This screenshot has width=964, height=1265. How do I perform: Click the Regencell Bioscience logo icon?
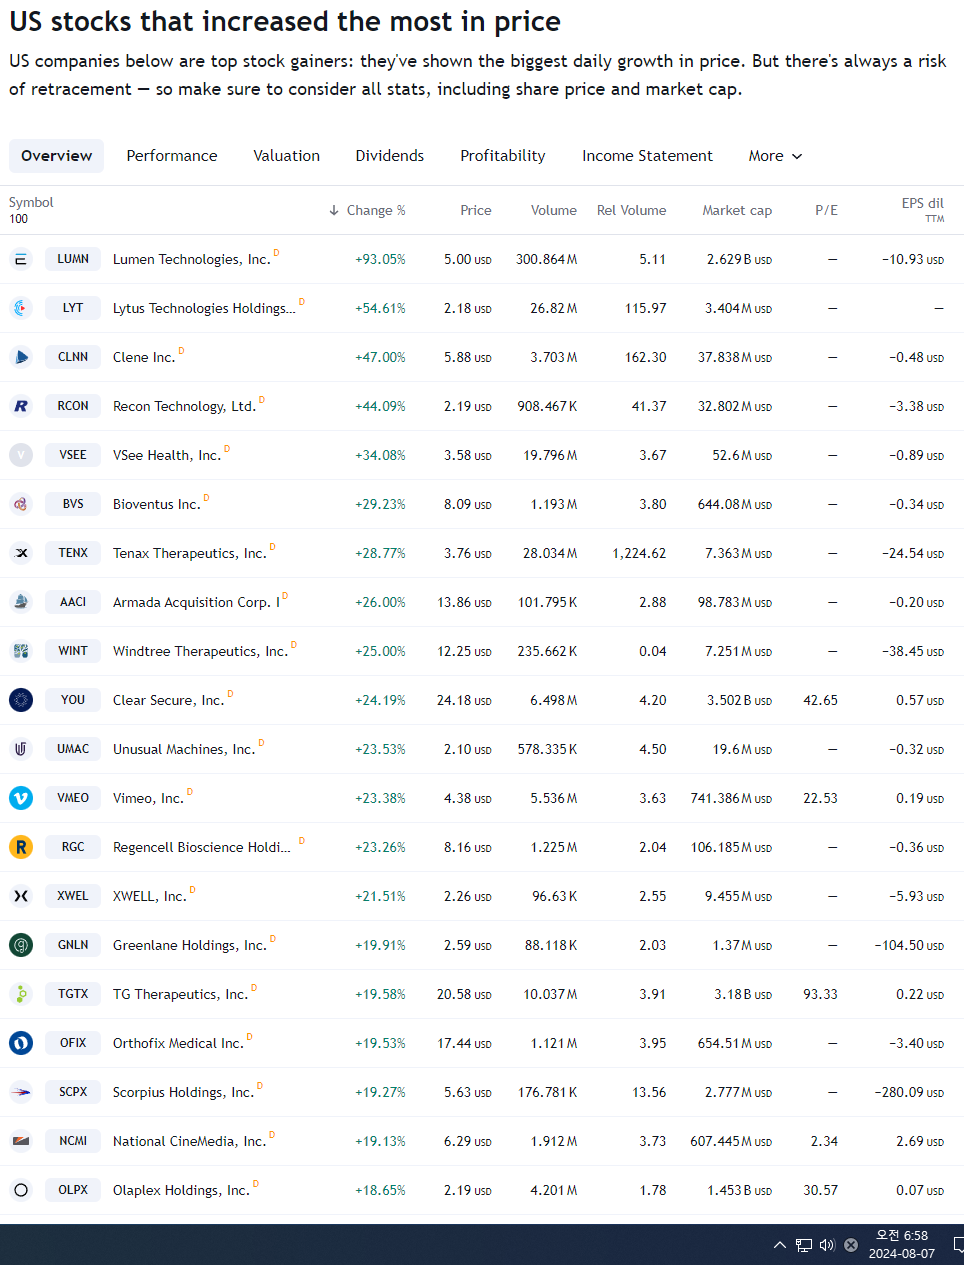(21, 847)
